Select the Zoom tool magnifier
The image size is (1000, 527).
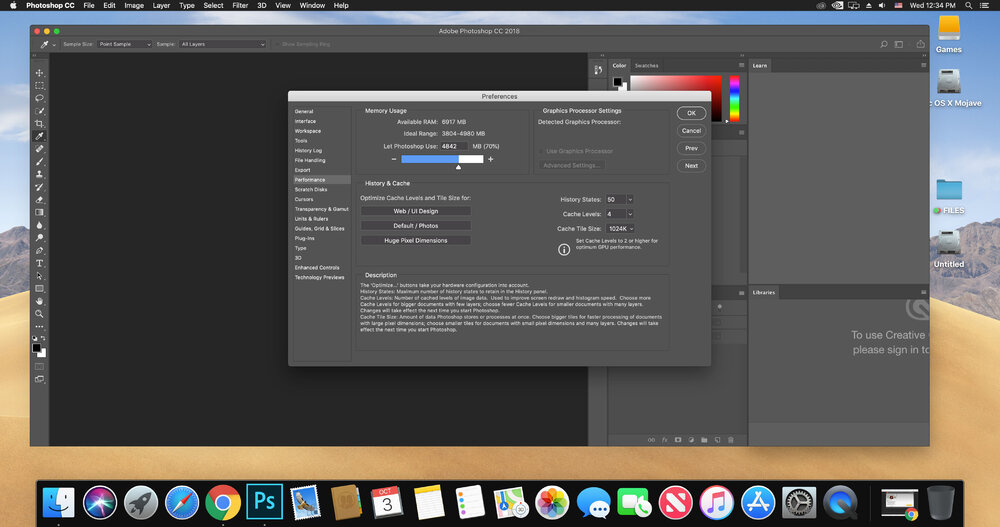click(40, 313)
